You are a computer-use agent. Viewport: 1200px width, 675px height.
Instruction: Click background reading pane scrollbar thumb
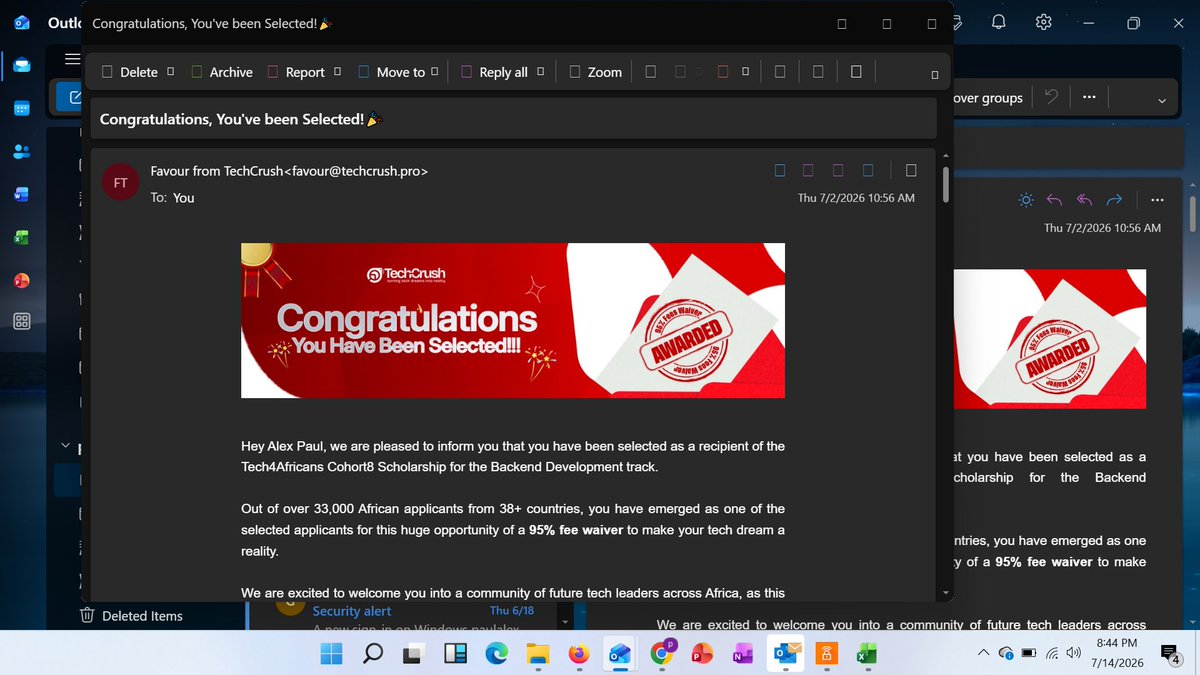tap(1192, 212)
